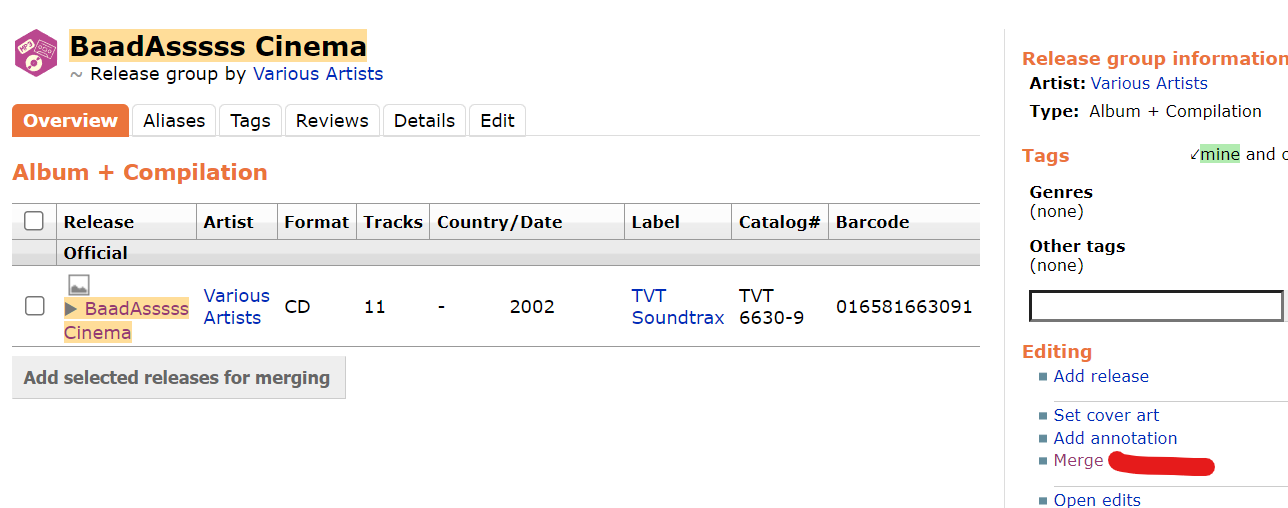
Task: Click the BaadAsssss Cinema release link
Action: (x=127, y=320)
